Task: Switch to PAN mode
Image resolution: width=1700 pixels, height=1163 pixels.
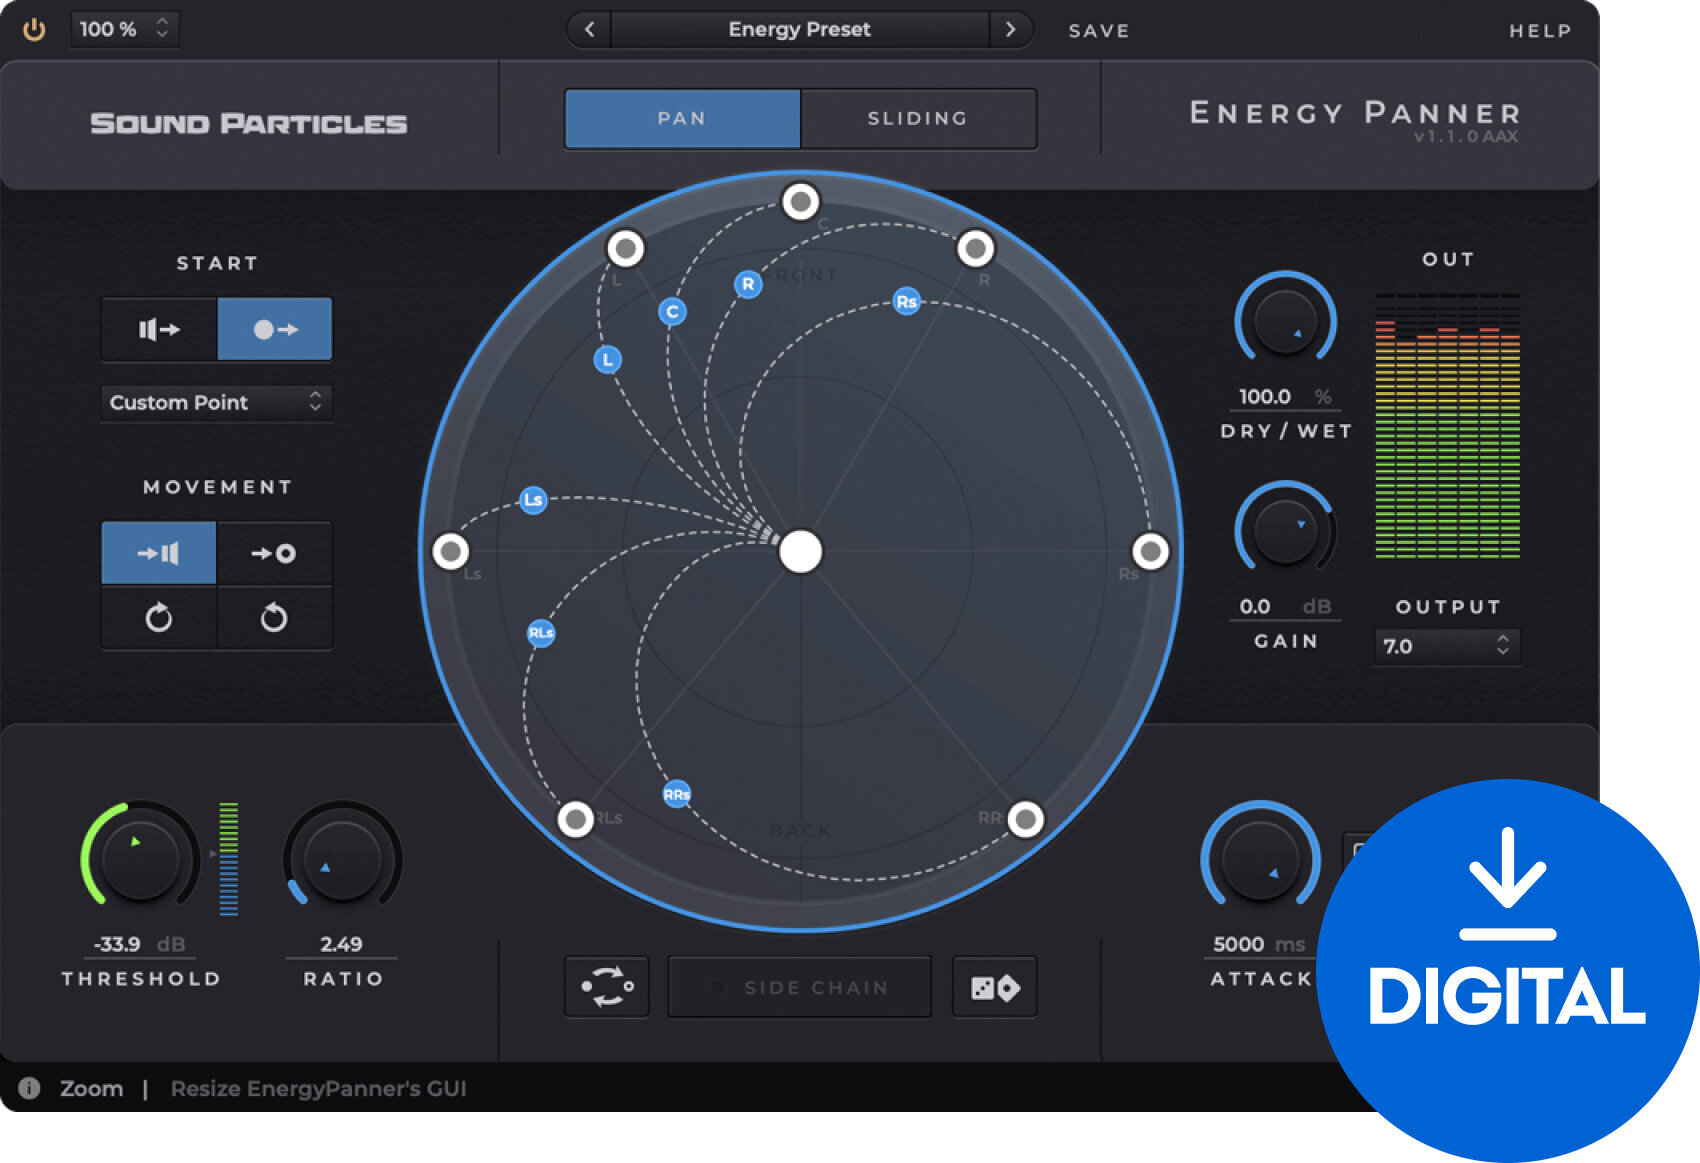Action: pyautogui.click(x=682, y=118)
